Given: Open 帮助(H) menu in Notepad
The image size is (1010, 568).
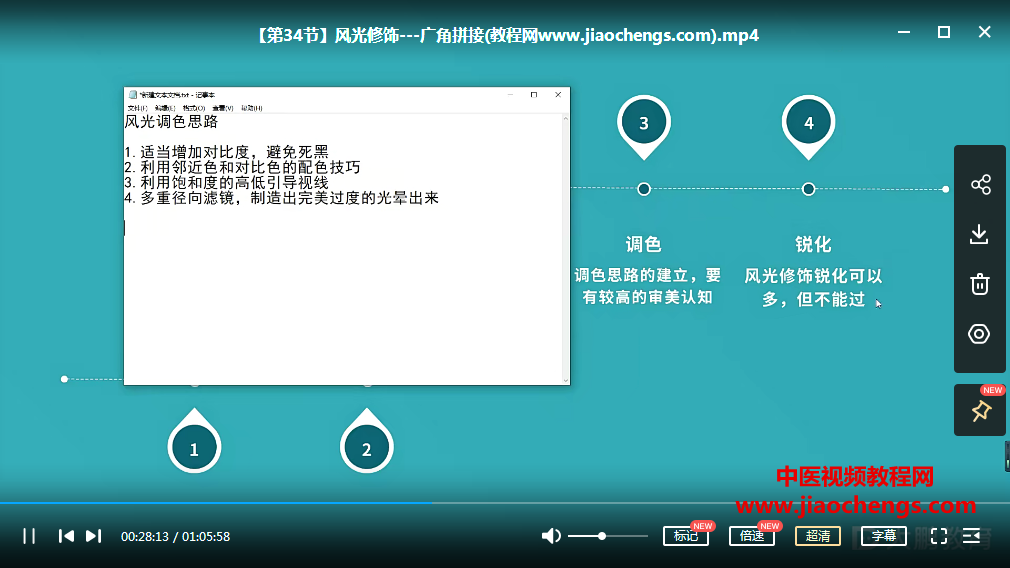Looking at the screenshot, I should 252,108.
